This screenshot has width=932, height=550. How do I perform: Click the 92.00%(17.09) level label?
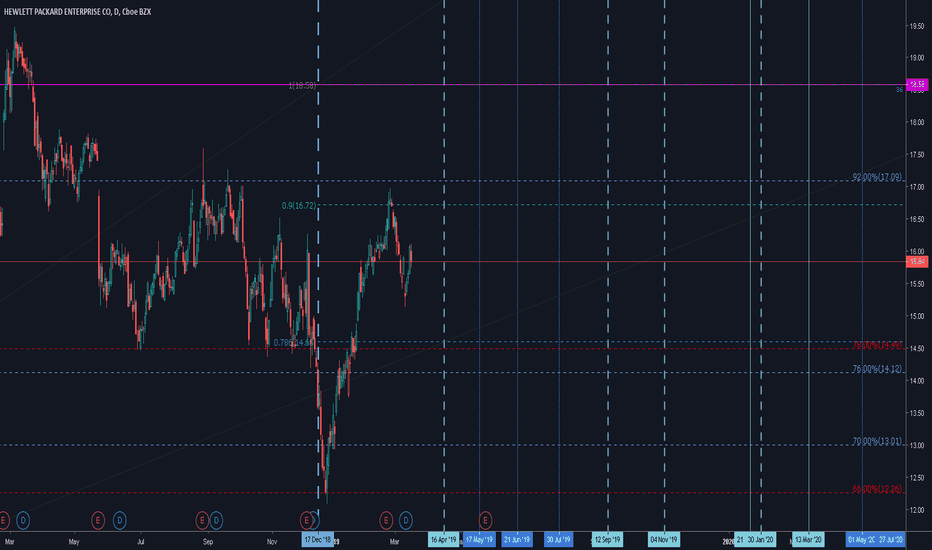click(x=877, y=177)
